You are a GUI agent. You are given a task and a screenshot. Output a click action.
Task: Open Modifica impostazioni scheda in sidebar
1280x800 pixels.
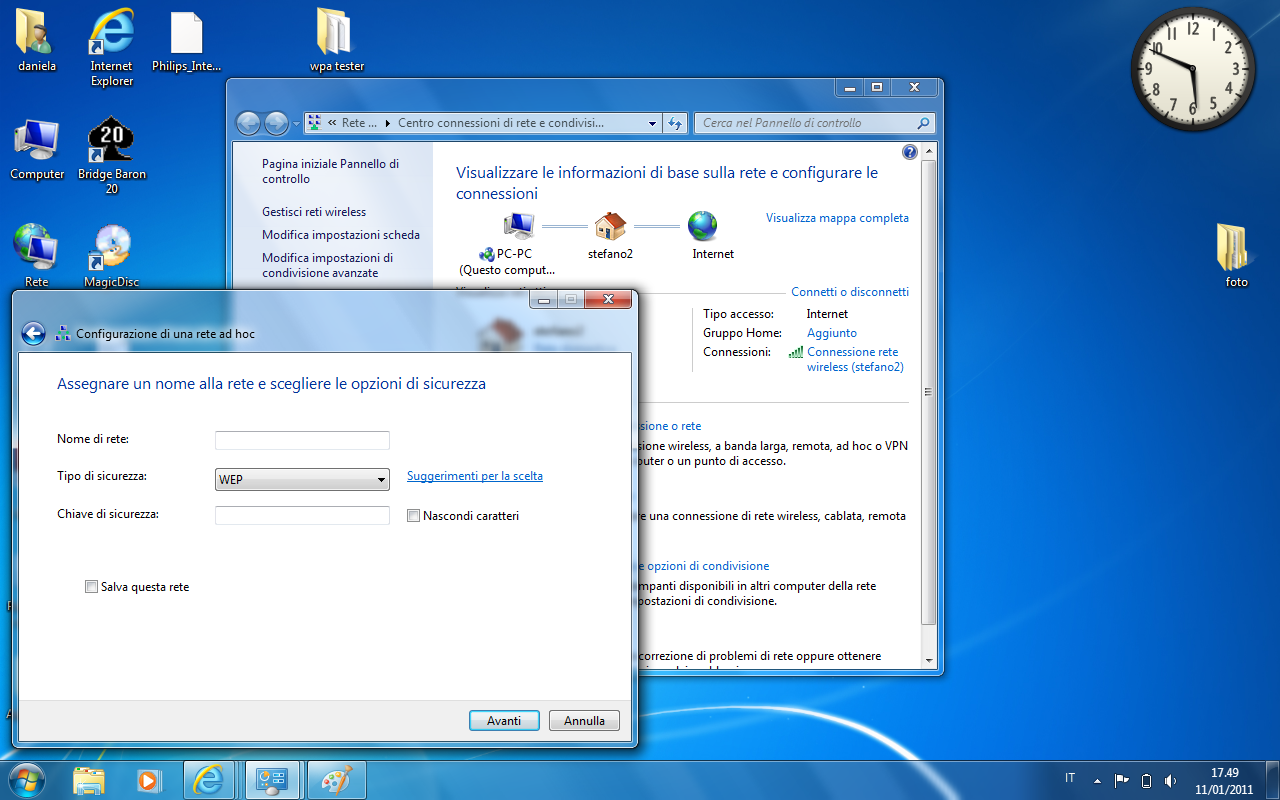340,235
